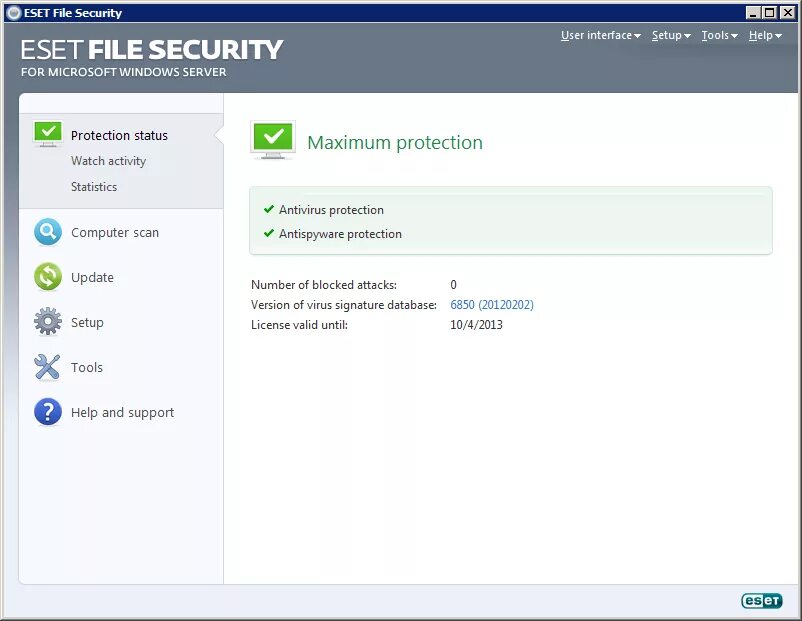
Task: Click the Tools wrench icon
Action: 47,367
